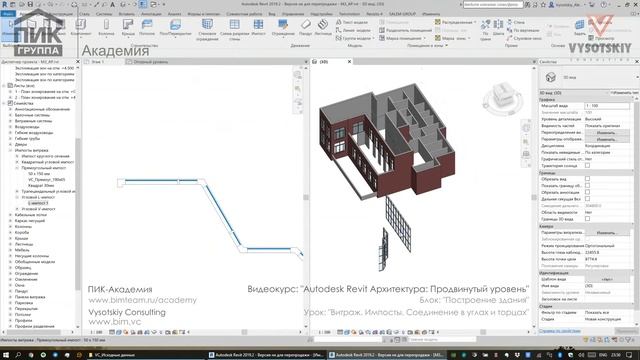Image resolution: width=640 pixels, height=360 pixels.
Task: Click the Project Browser vertical scrollbar
Action: pos(78,213)
